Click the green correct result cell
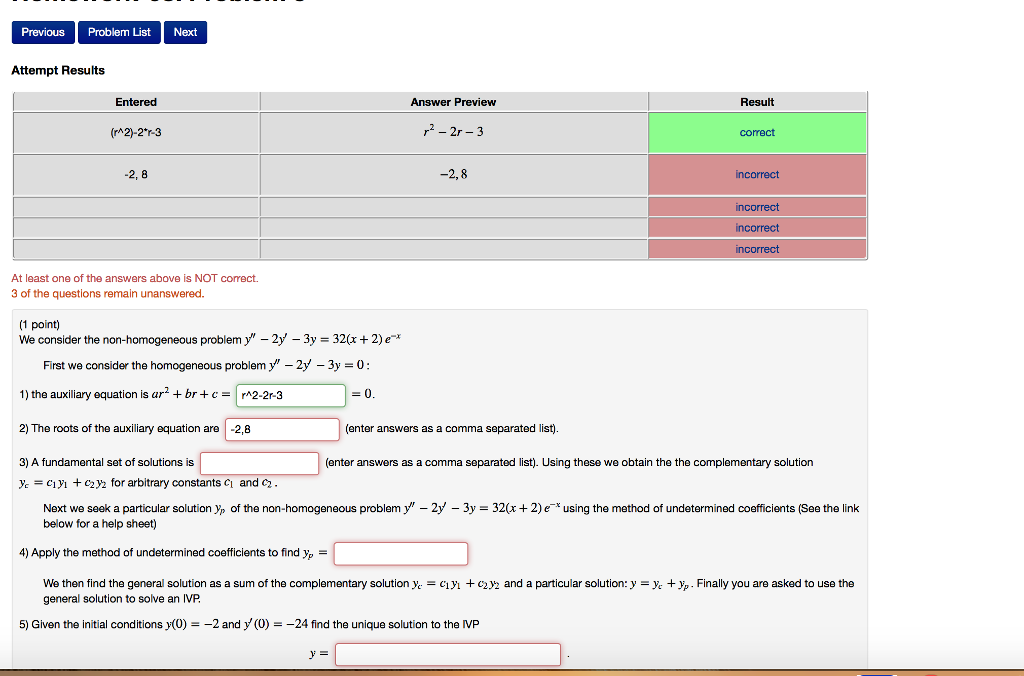The image size is (1024, 676). tap(757, 132)
